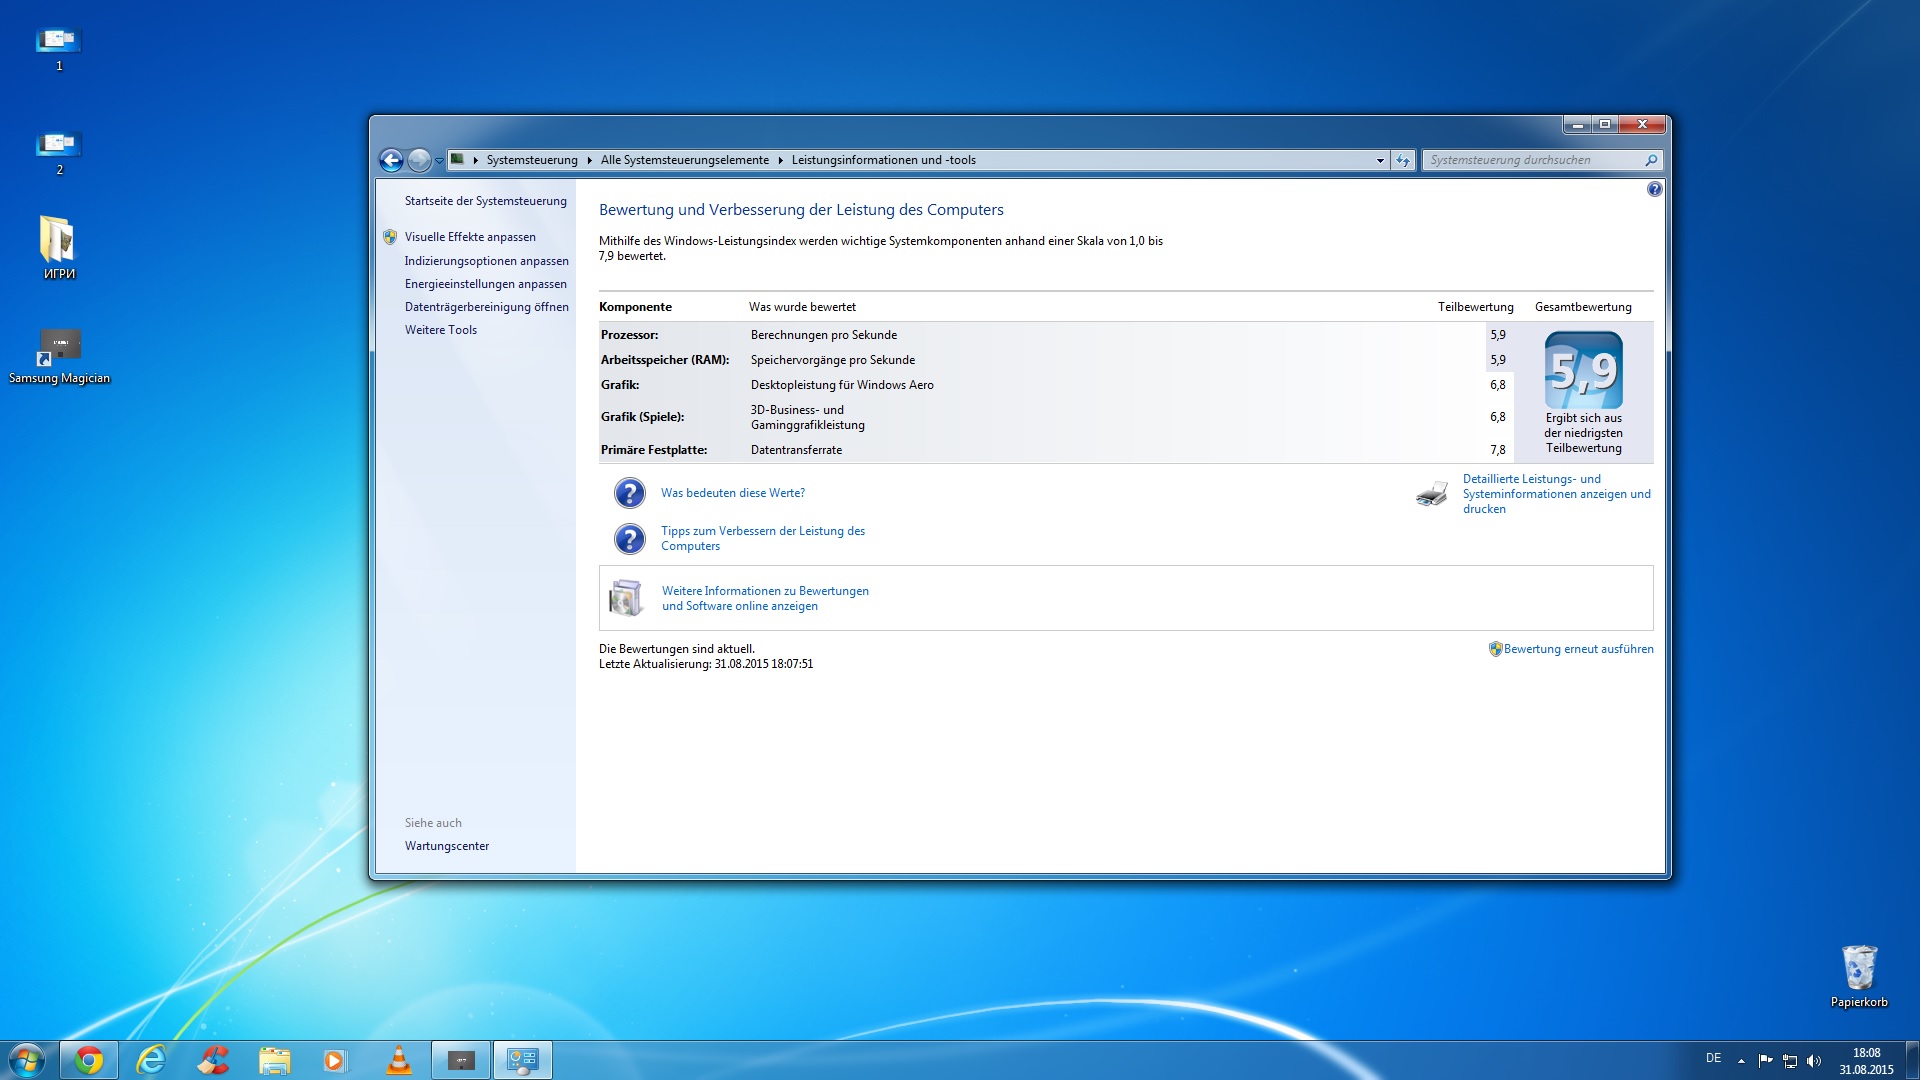Open Startseite der Systemsteuerung
Image resolution: width=1920 pixels, height=1080 pixels.
pos(486,201)
